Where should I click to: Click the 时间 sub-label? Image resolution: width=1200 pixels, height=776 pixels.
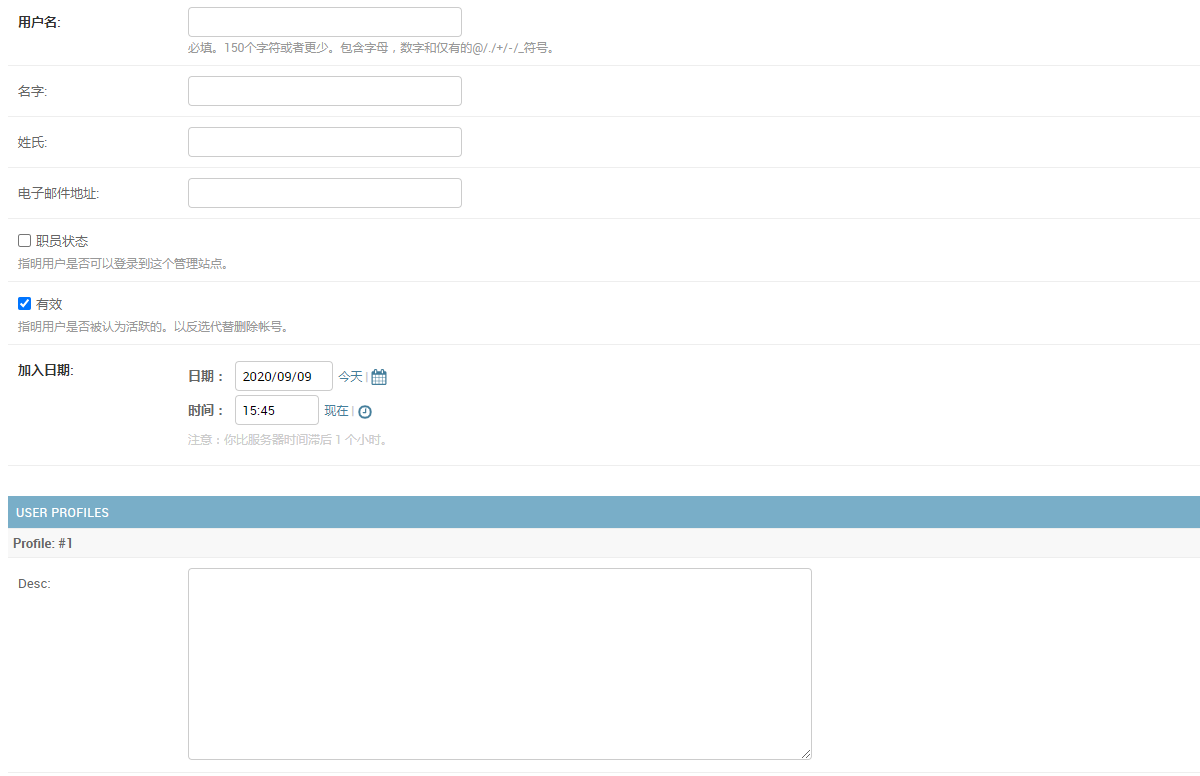[207, 410]
